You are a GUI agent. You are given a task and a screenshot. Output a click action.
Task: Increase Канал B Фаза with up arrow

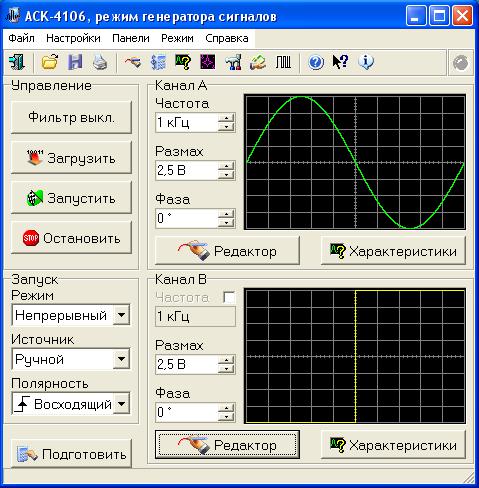tap(227, 408)
